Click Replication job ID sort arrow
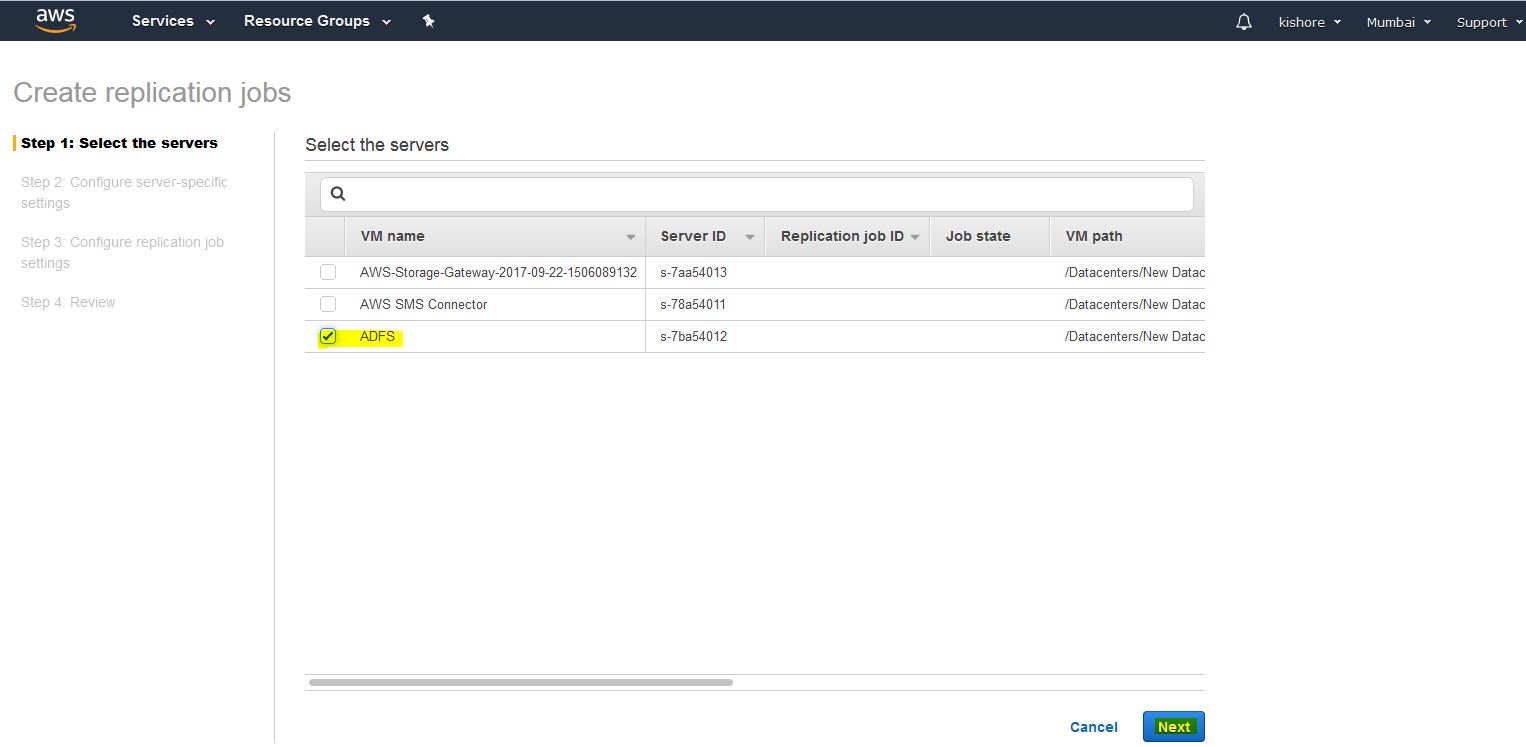 (x=914, y=237)
